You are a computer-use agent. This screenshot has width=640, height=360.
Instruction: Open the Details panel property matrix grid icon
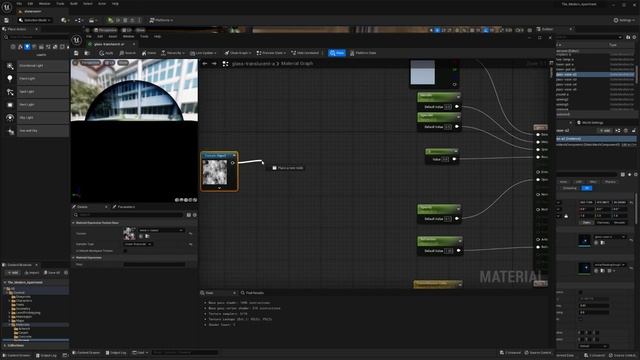(189, 215)
